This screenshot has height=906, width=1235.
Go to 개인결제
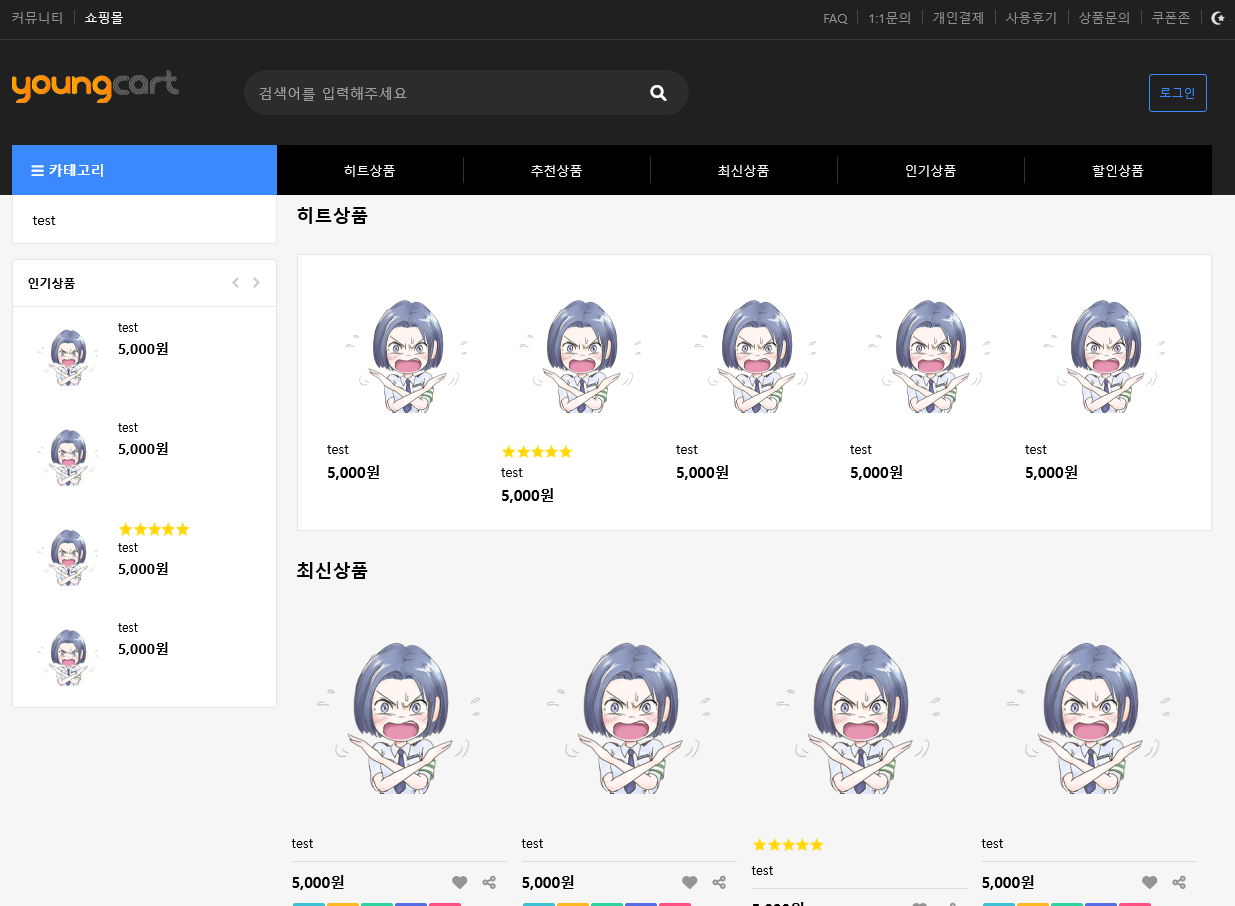958,18
